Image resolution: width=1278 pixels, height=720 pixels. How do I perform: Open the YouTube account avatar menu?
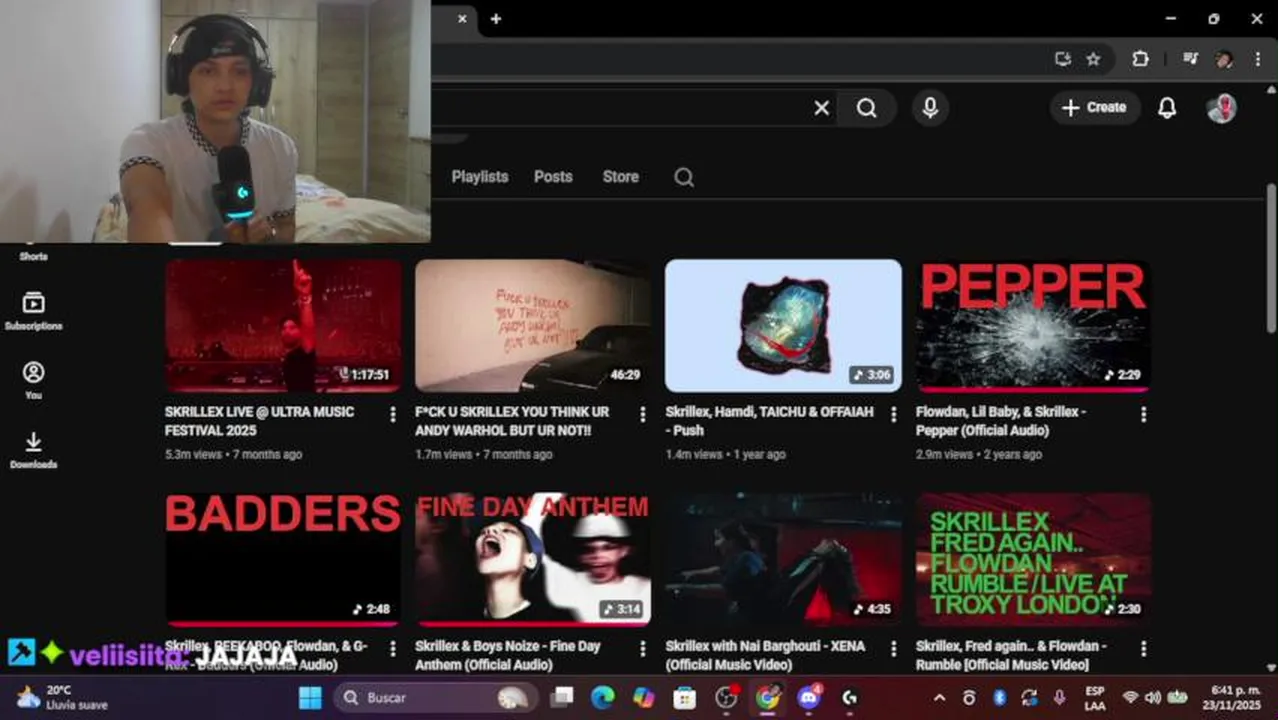(x=1221, y=108)
